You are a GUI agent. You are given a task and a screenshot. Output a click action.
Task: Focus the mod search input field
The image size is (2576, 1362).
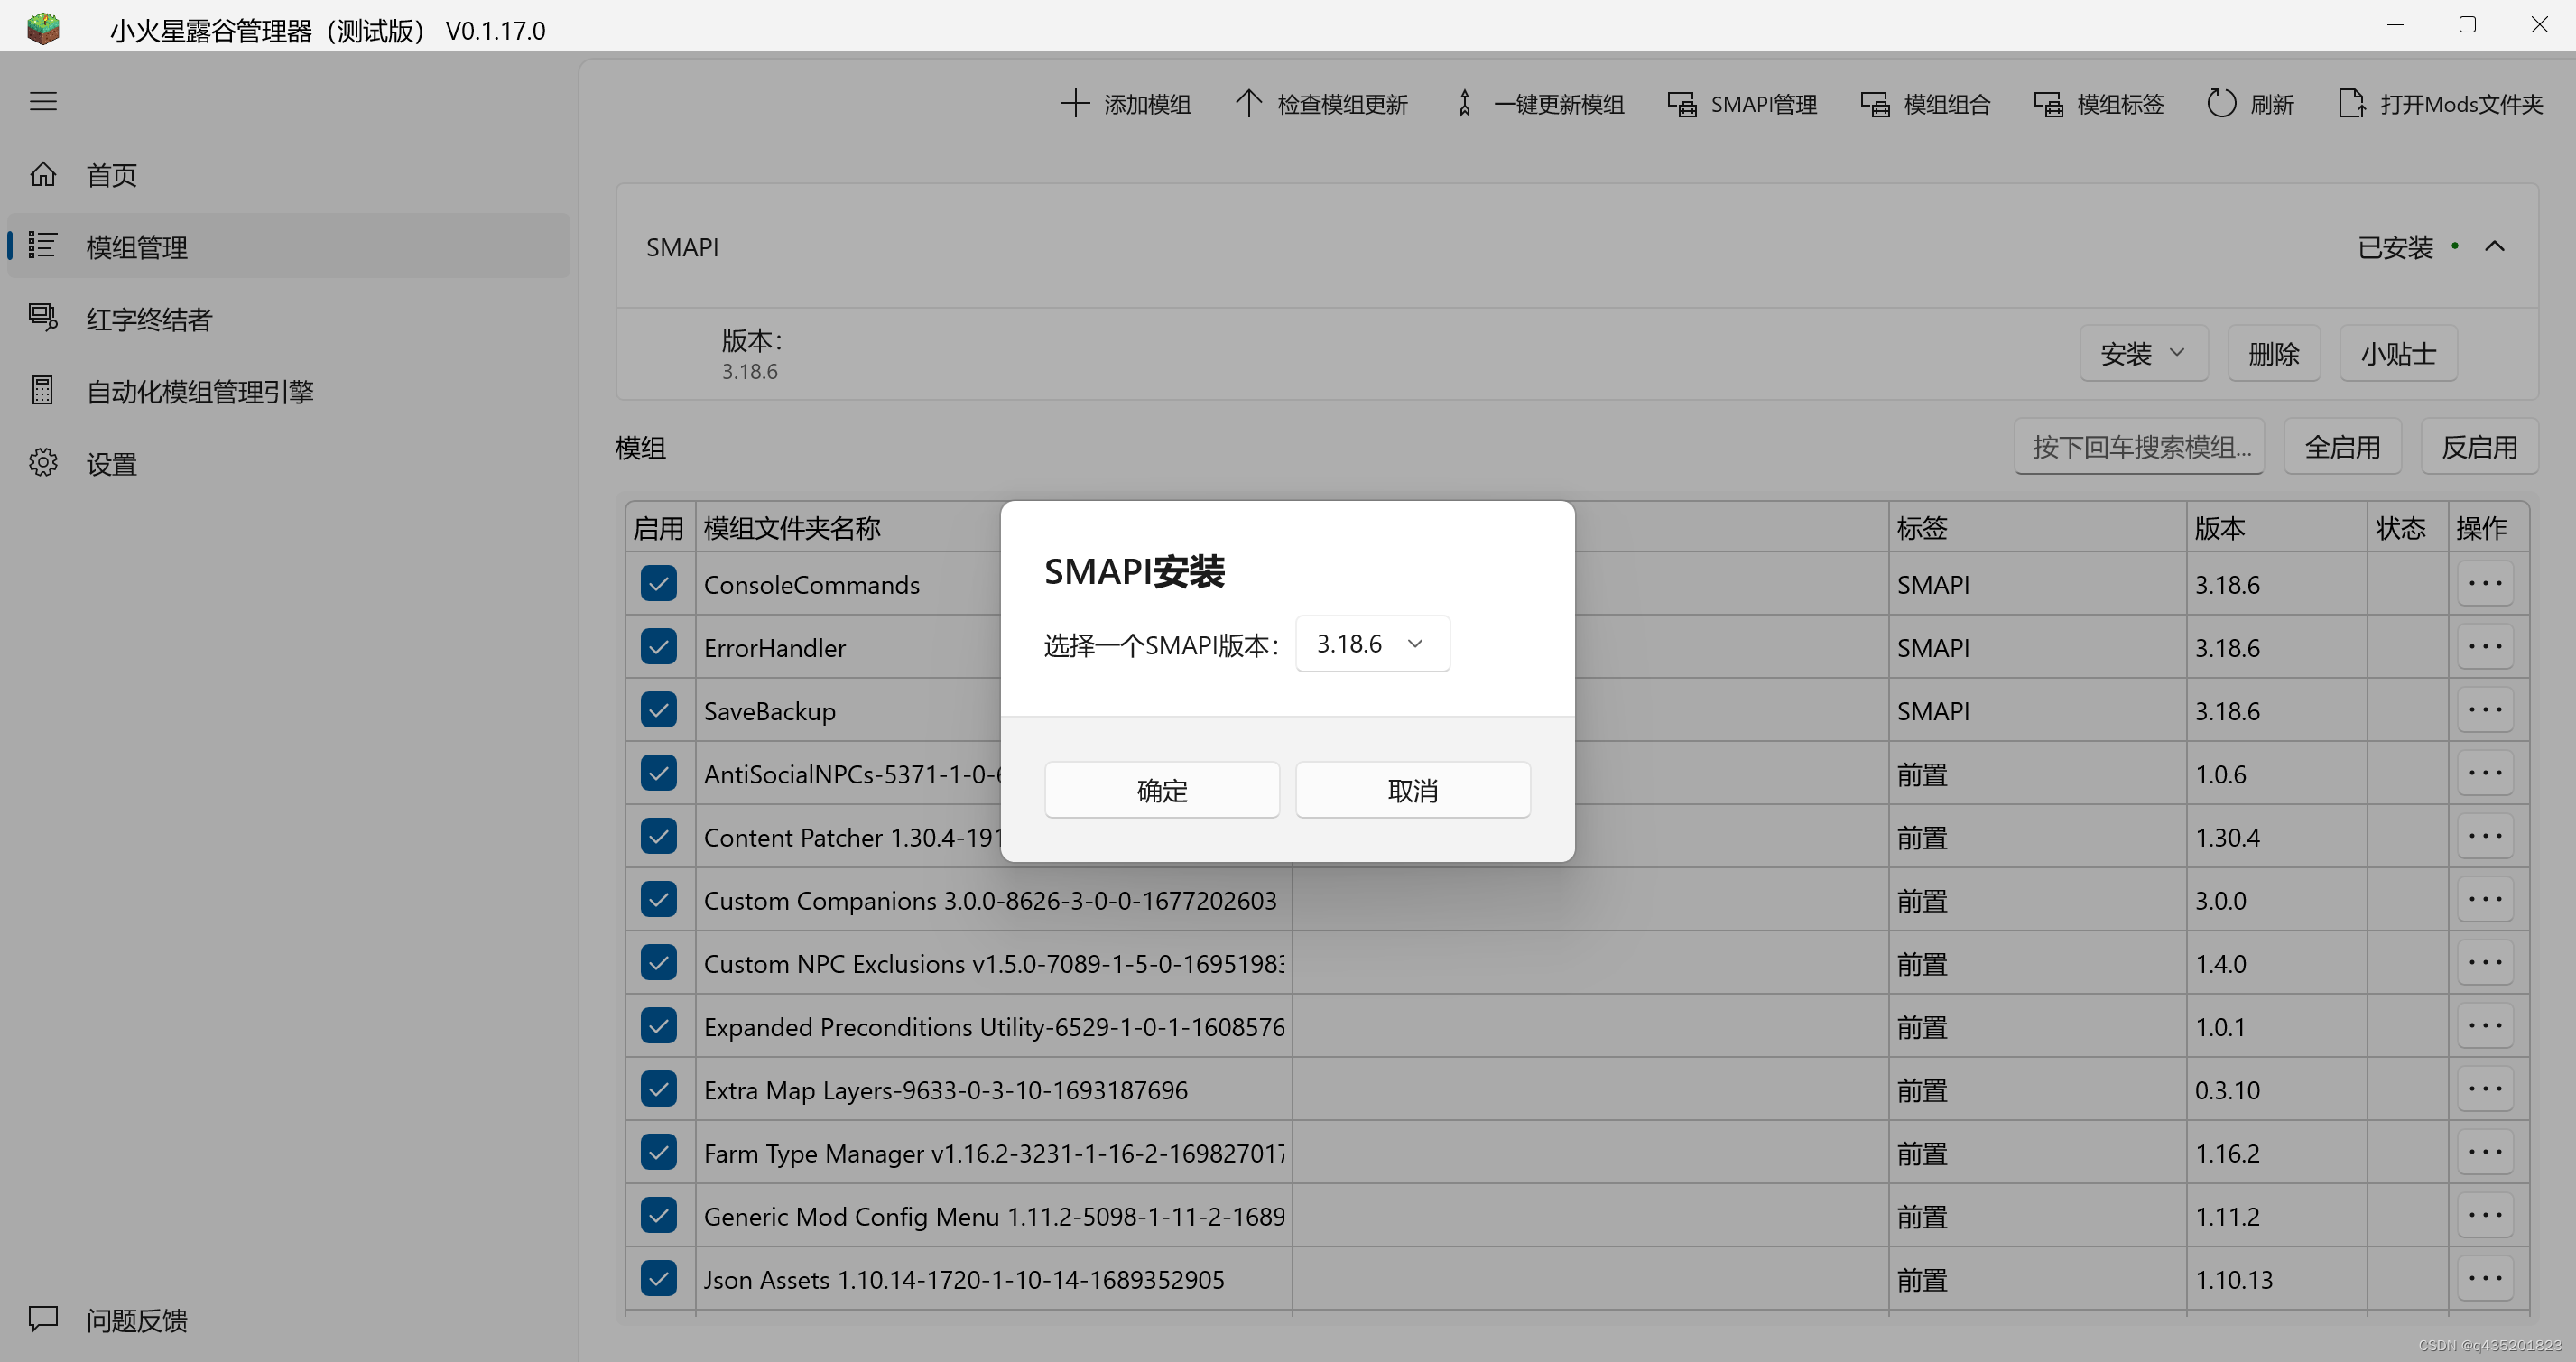tap(2139, 446)
